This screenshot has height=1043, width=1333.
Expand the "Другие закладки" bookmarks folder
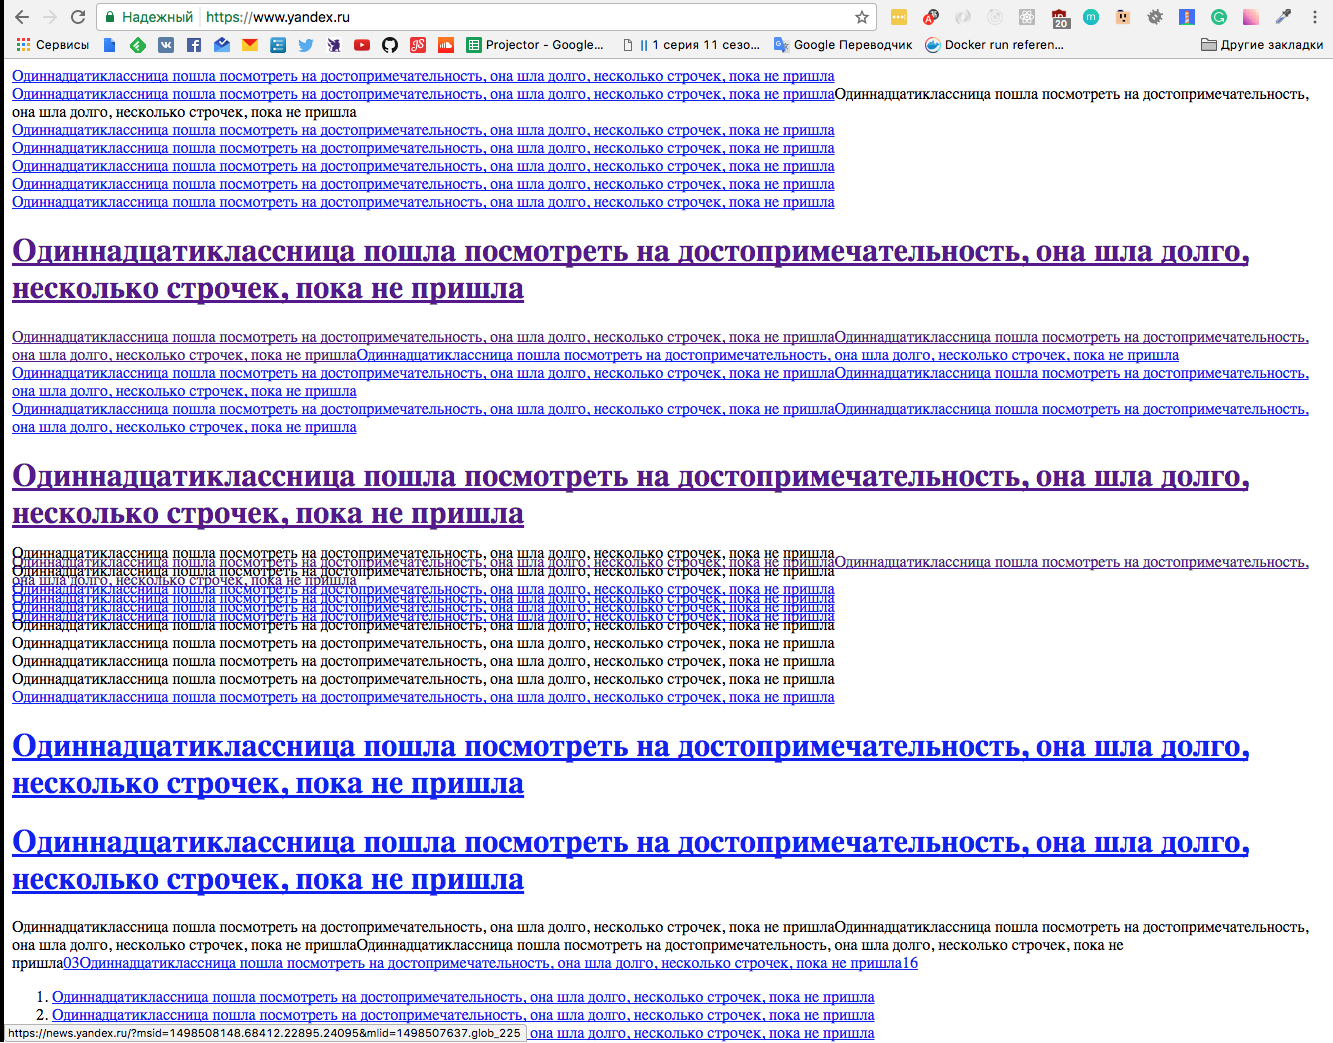[1262, 45]
